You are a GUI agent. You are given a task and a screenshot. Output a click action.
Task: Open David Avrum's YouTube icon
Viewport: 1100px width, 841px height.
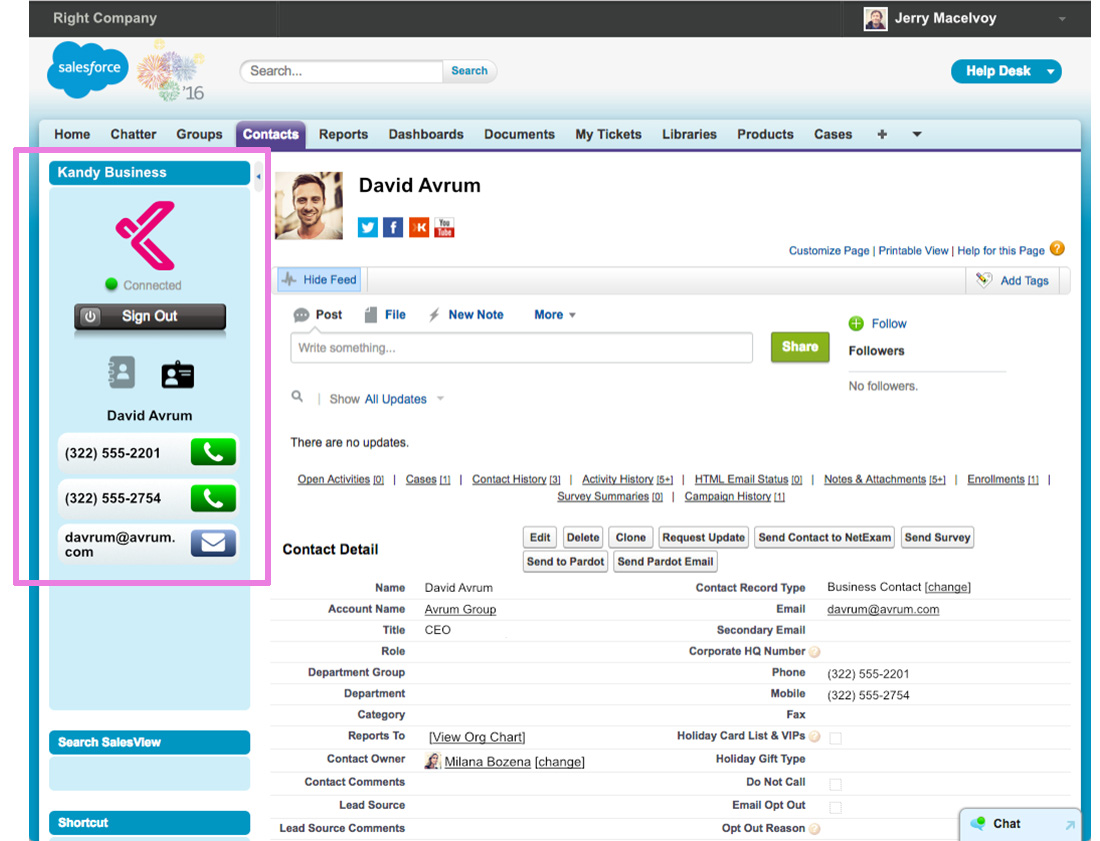click(444, 227)
